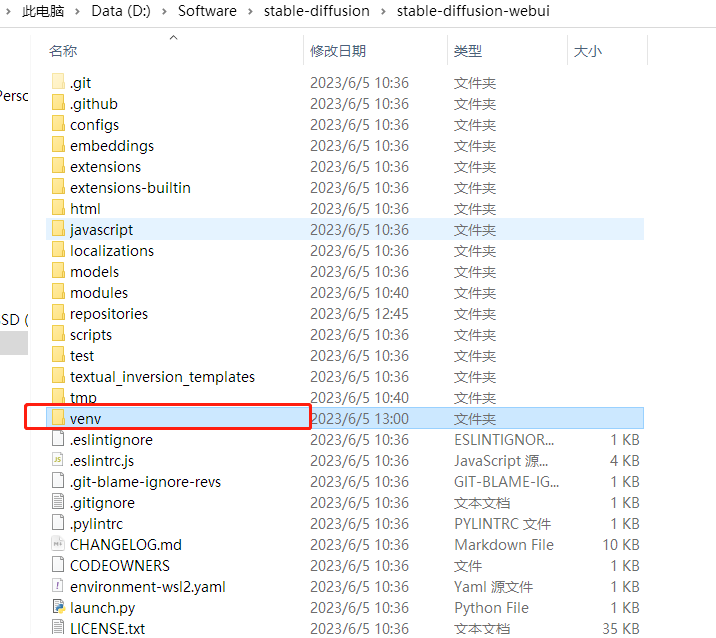This screenshot has height=638, width=716.
Task: Click the configs folder icon
Action: coord(58,124)
